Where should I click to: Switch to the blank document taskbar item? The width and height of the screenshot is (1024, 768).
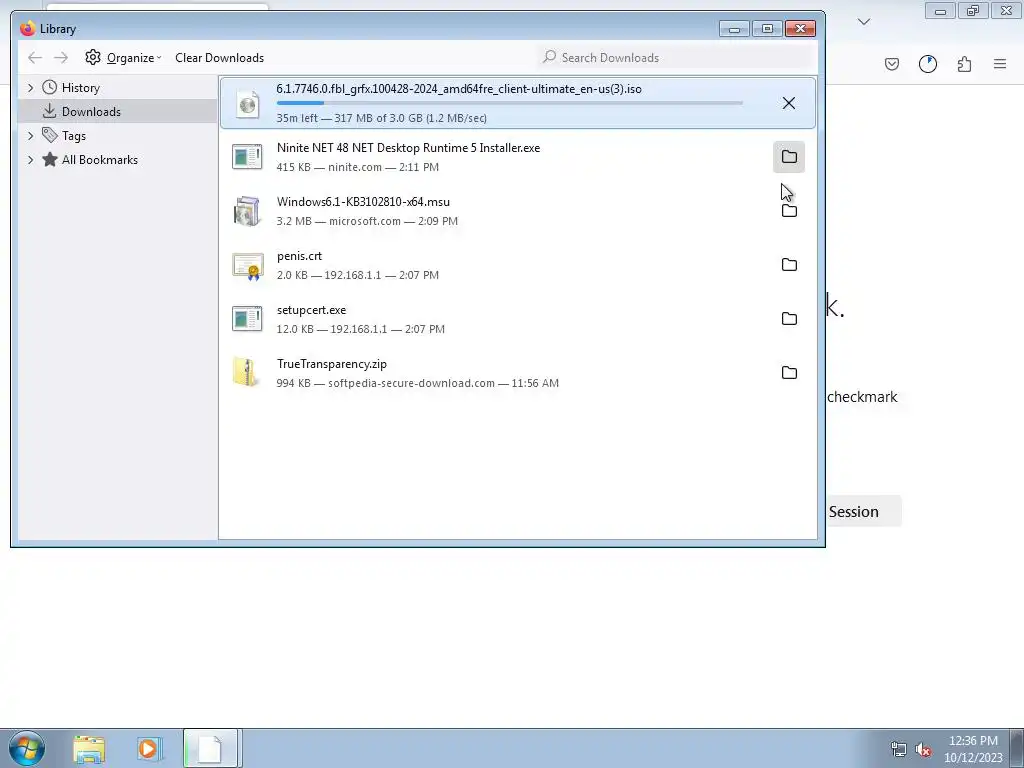pos(212,748)
